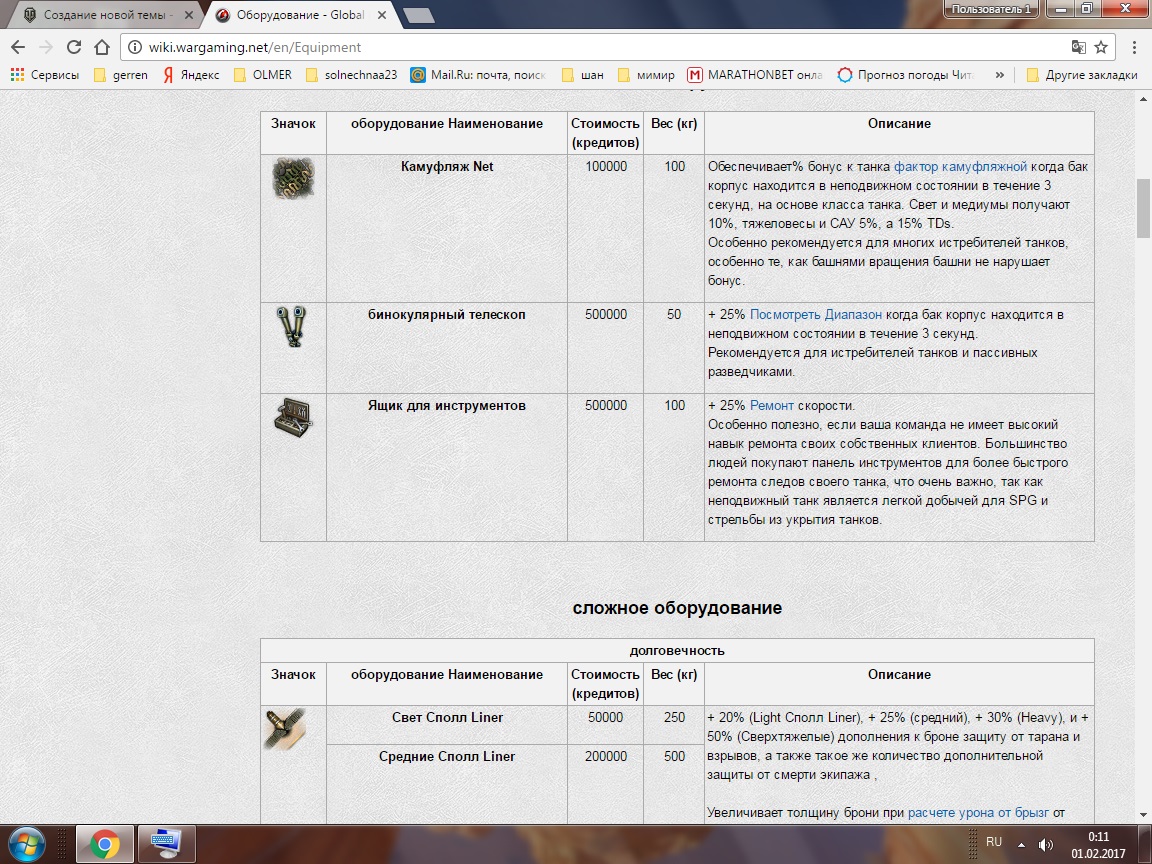The width and height of the screenshot is (1152, 864).
Task: Open a new browser tab
Action: 418,15
